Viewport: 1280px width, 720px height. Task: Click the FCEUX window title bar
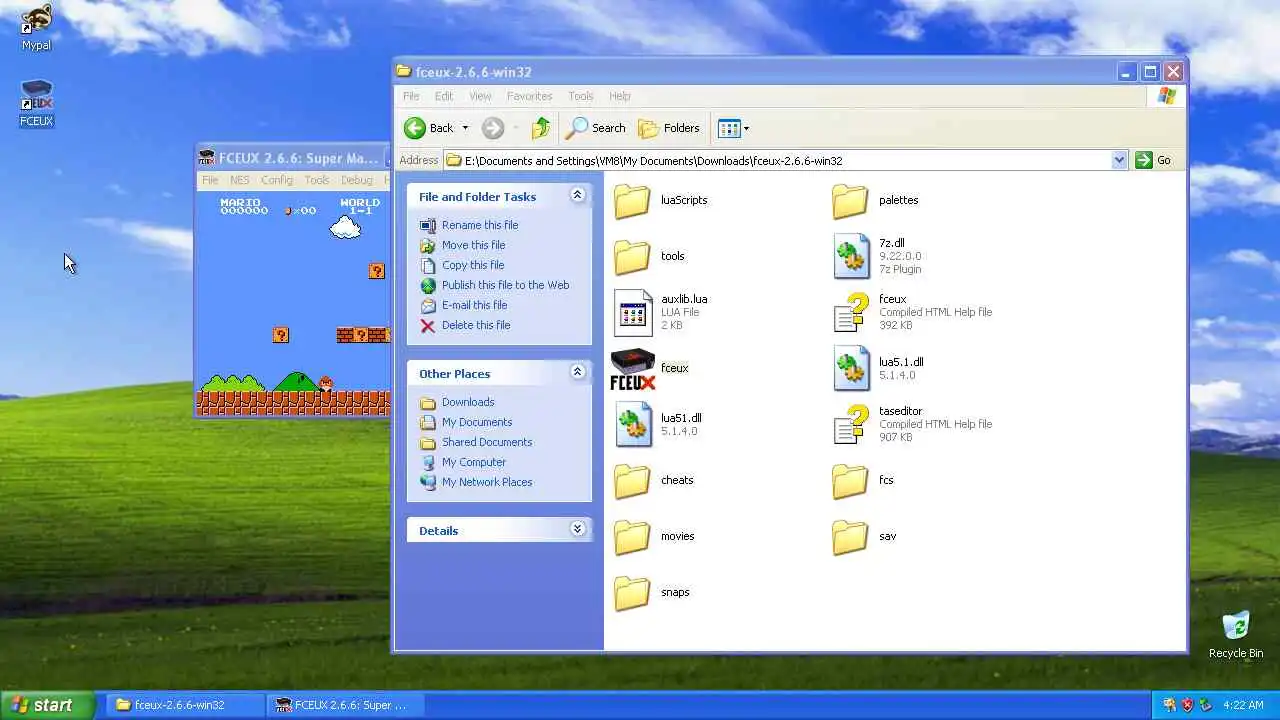click(292, 157)
